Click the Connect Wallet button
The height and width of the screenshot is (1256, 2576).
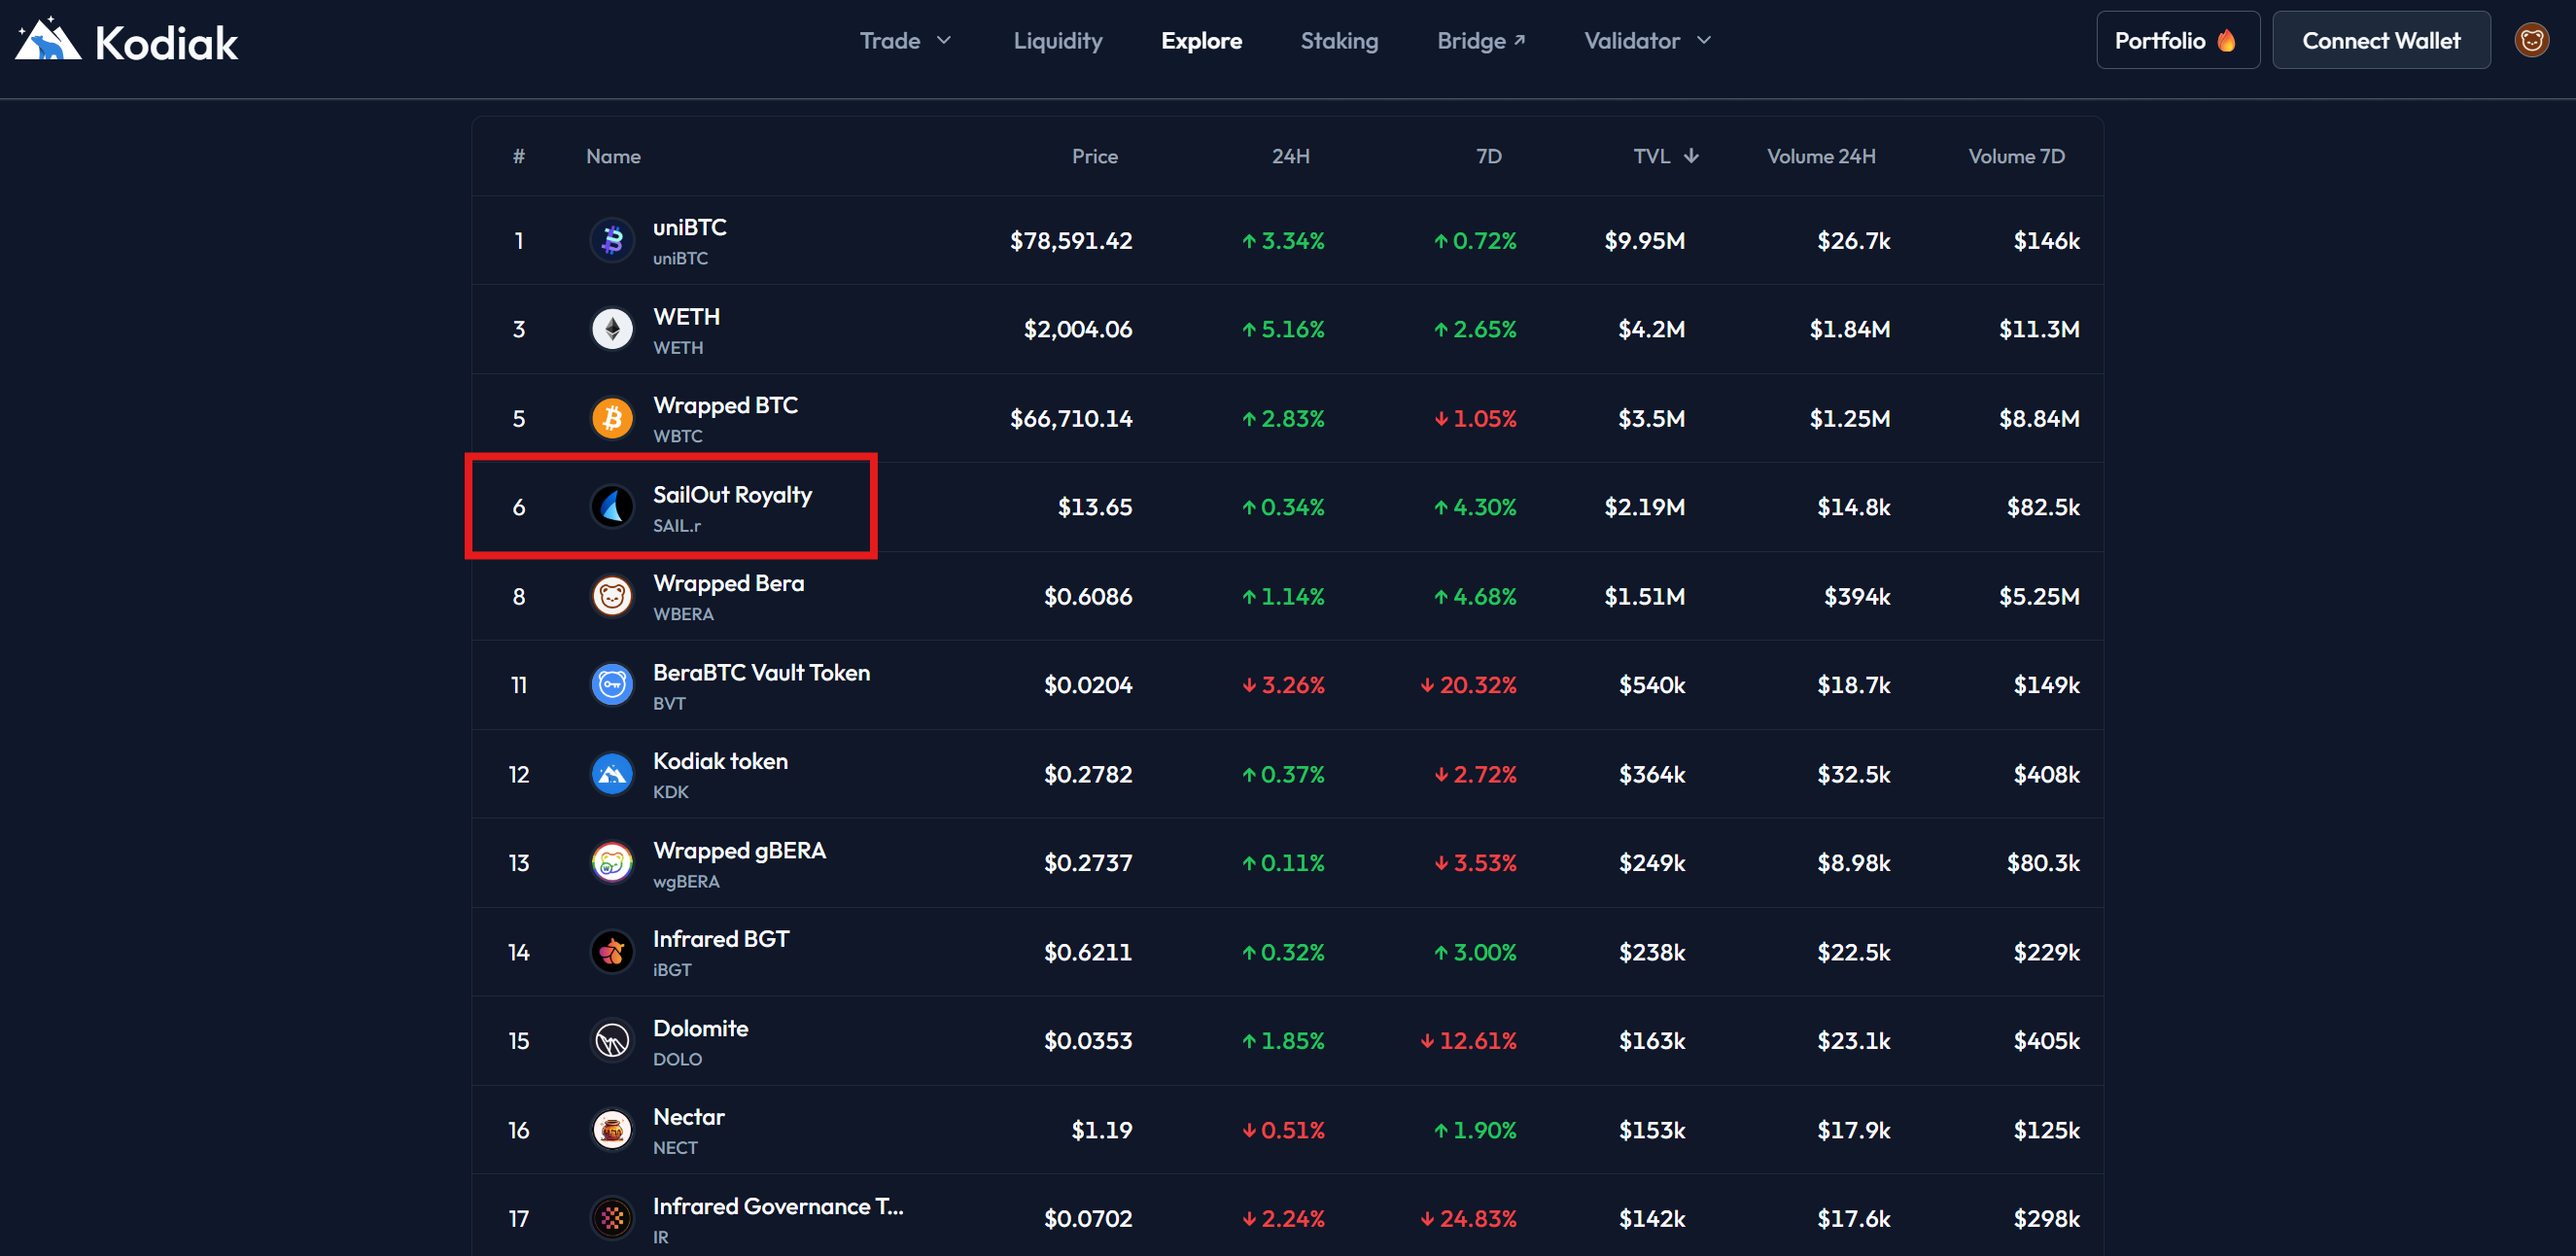2380,41
